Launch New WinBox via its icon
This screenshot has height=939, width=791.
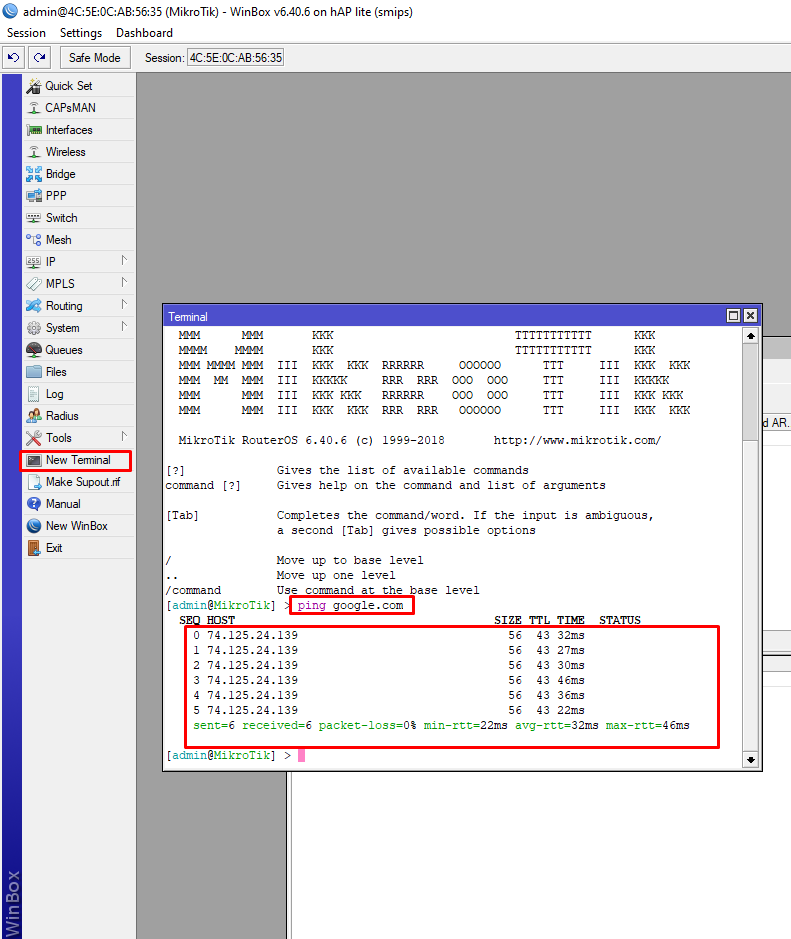(x=34, y=526)
